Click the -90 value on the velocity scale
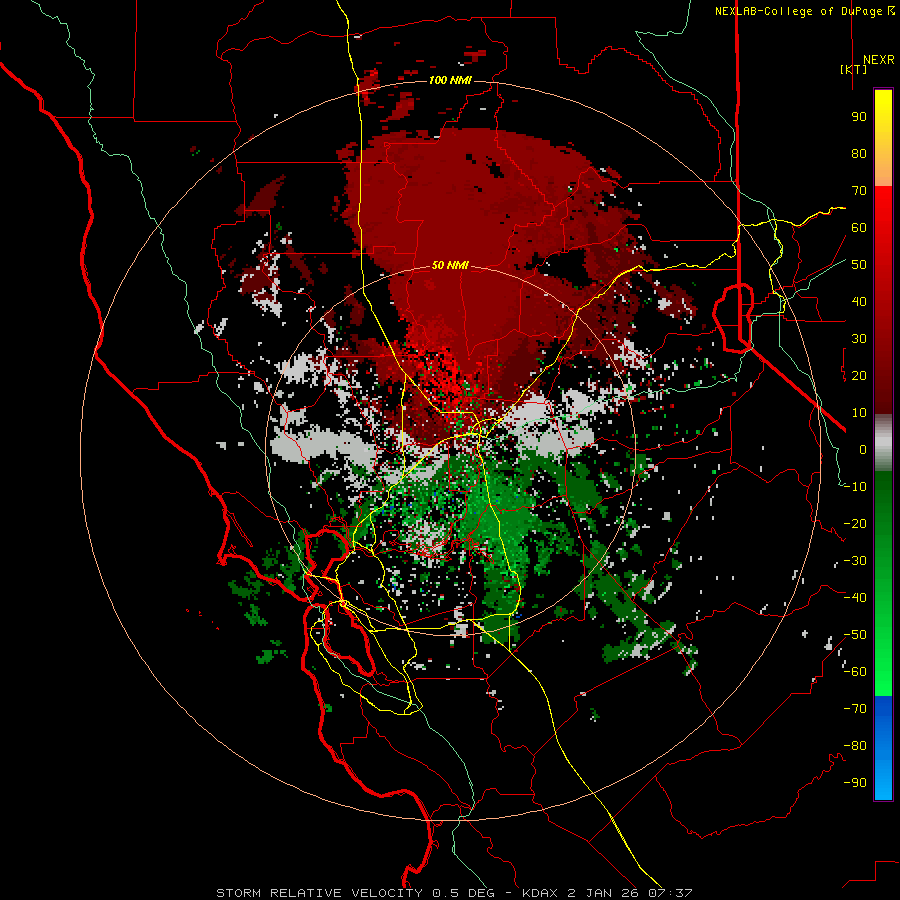 point(855,783)
